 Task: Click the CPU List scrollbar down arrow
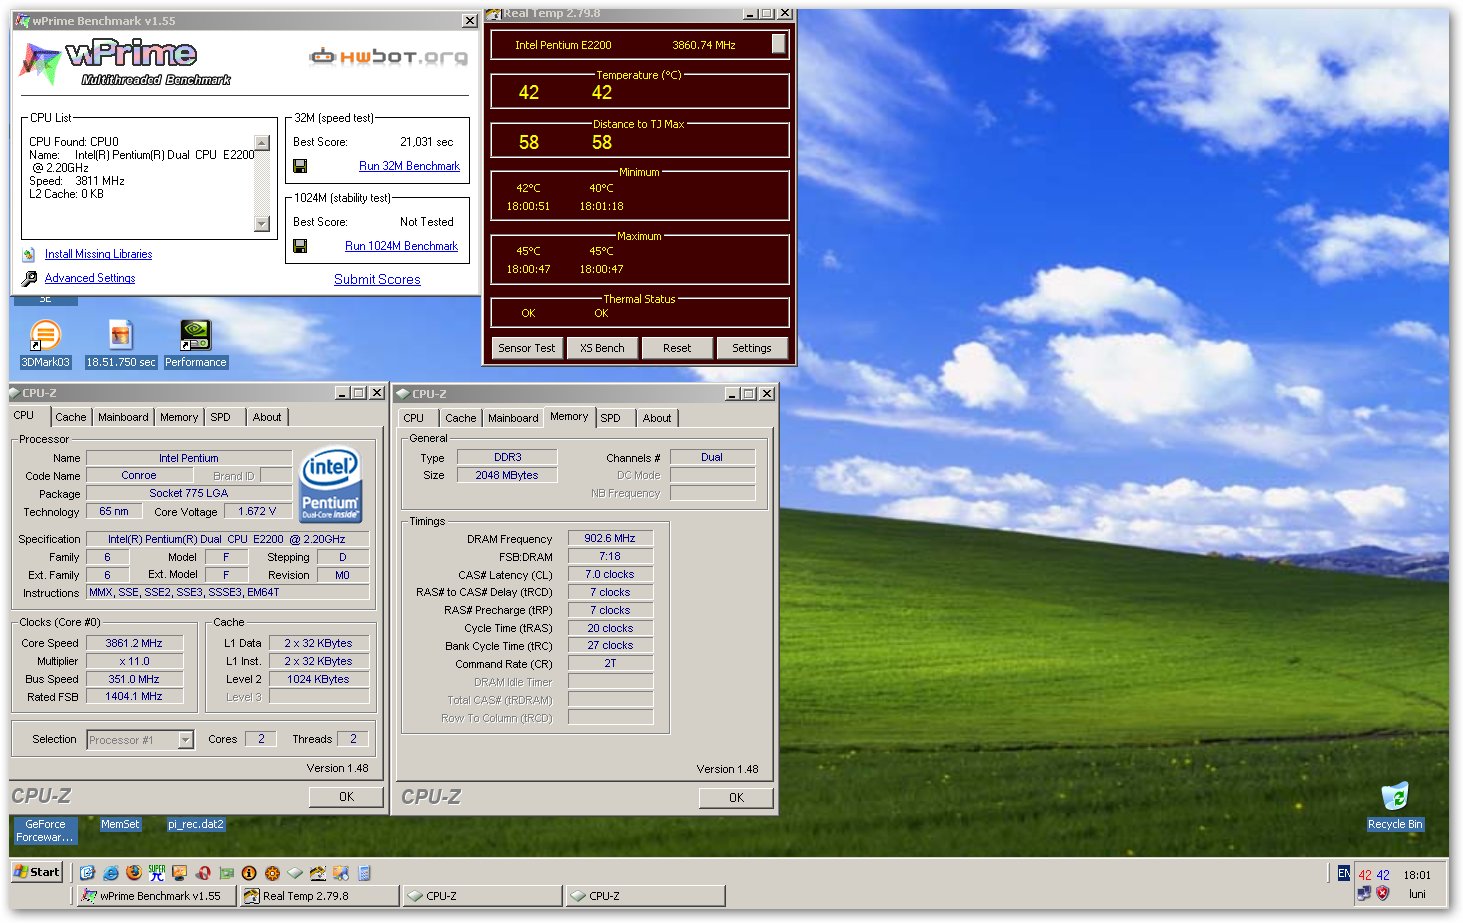click(x=262, y=224)
